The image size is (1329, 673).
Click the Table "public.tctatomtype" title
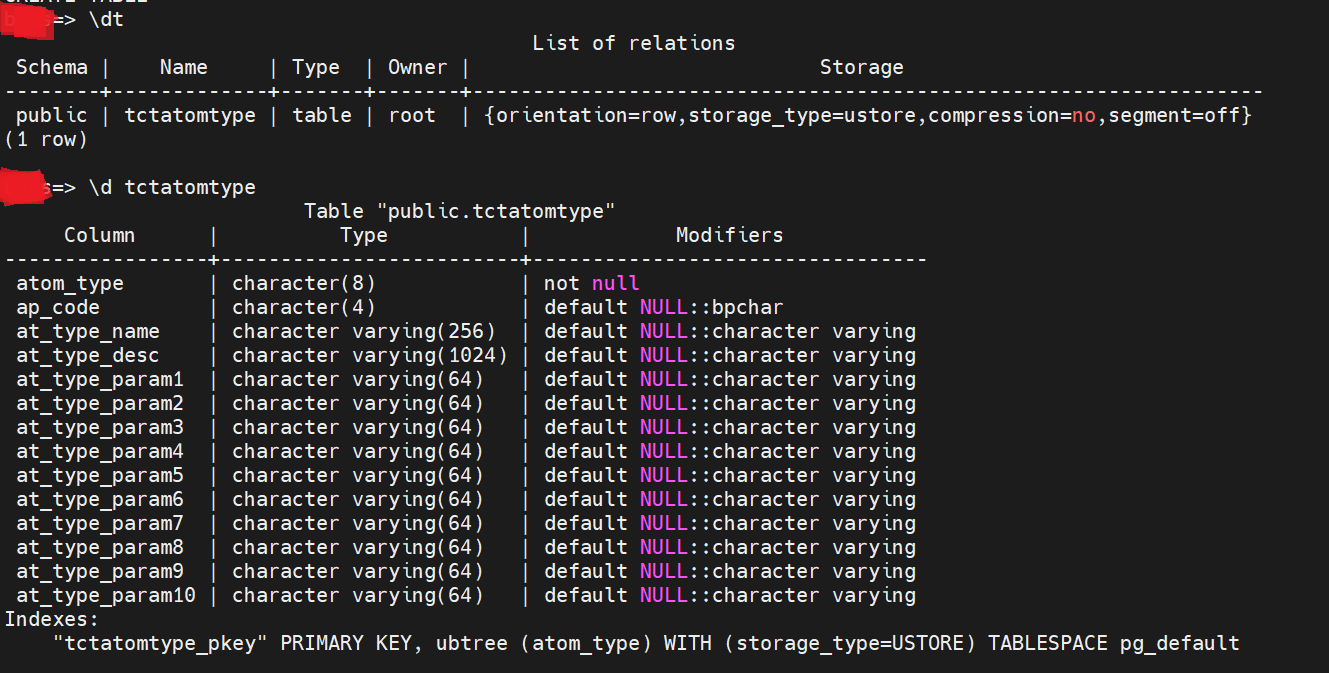click(459, 211)
